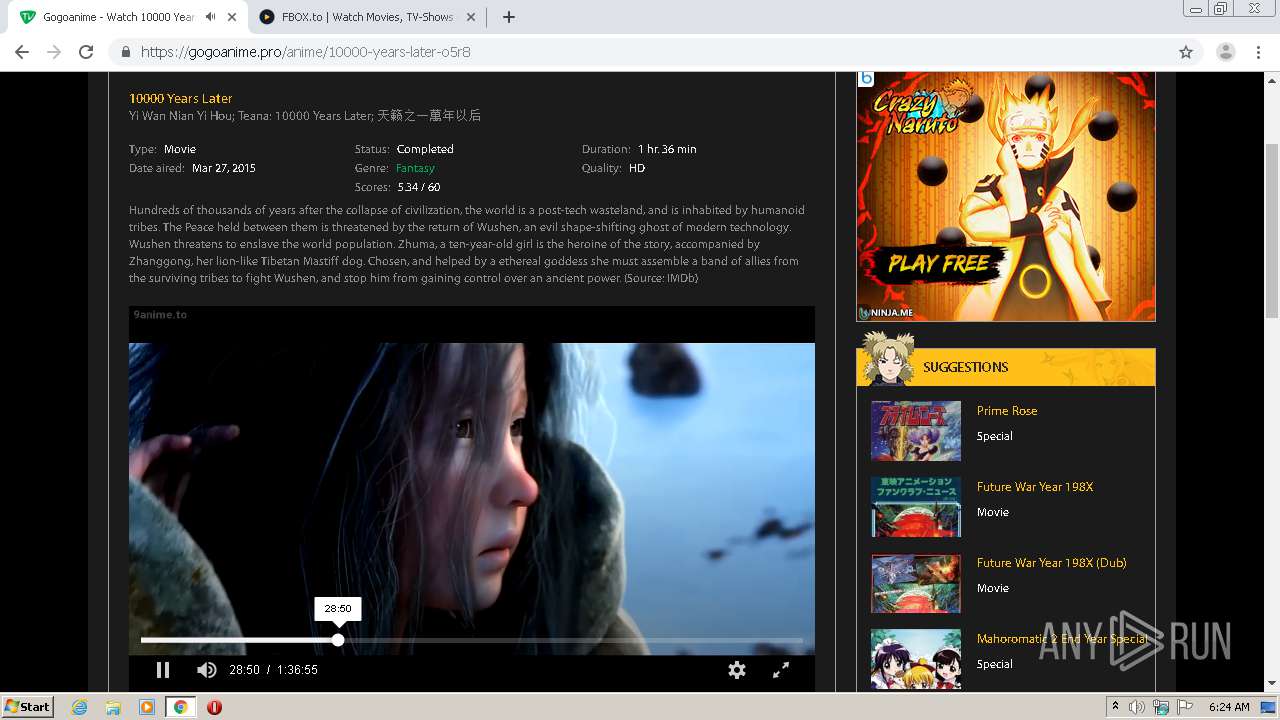Seek on the unplayed part of the progress bar
This screenshot has width=1280, height=720.
pyautogui.click(x=572, y=640)
